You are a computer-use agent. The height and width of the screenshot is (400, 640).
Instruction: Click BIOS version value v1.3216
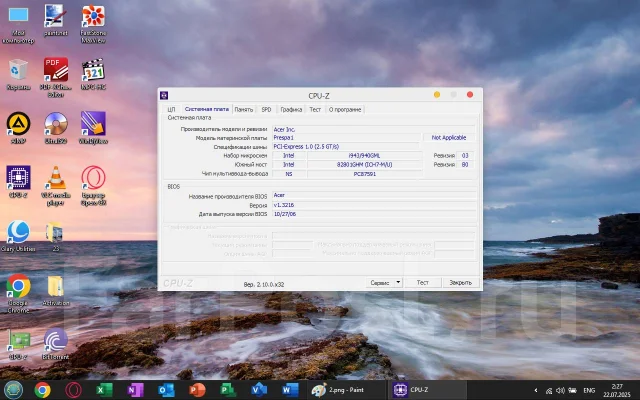[x=374, y=205]
